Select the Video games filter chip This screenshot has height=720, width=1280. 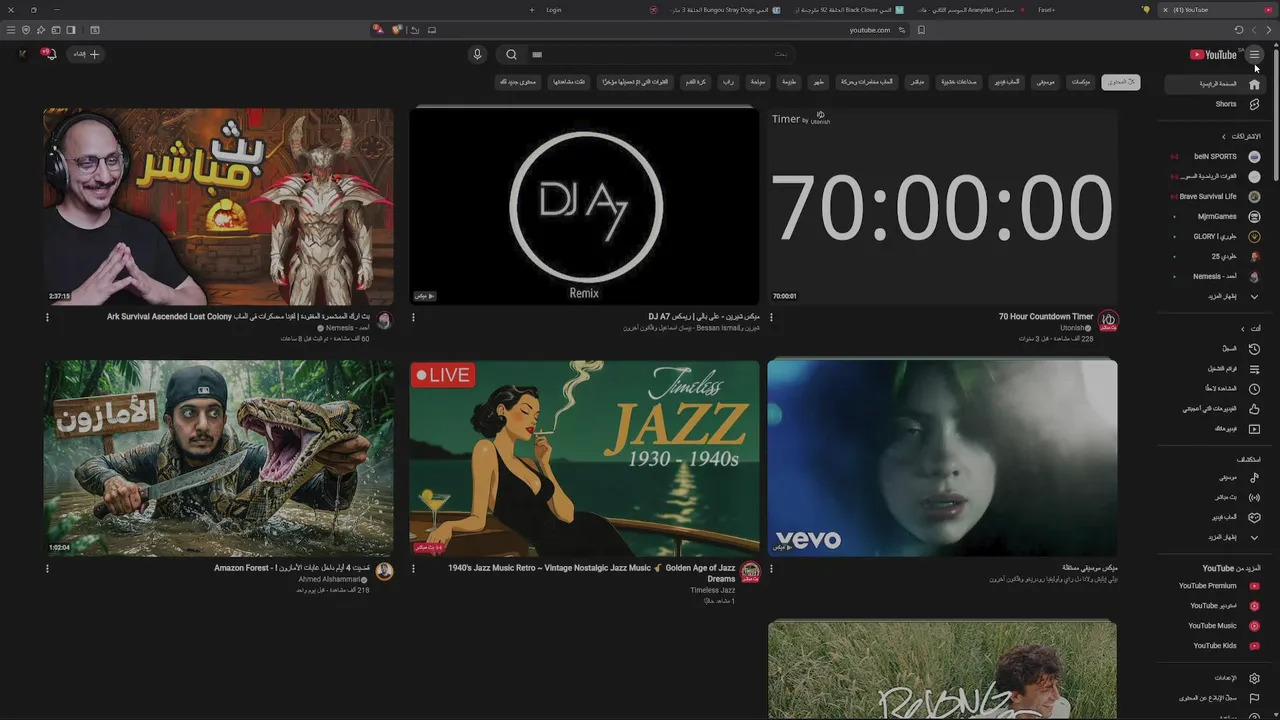click(1006, 82)
